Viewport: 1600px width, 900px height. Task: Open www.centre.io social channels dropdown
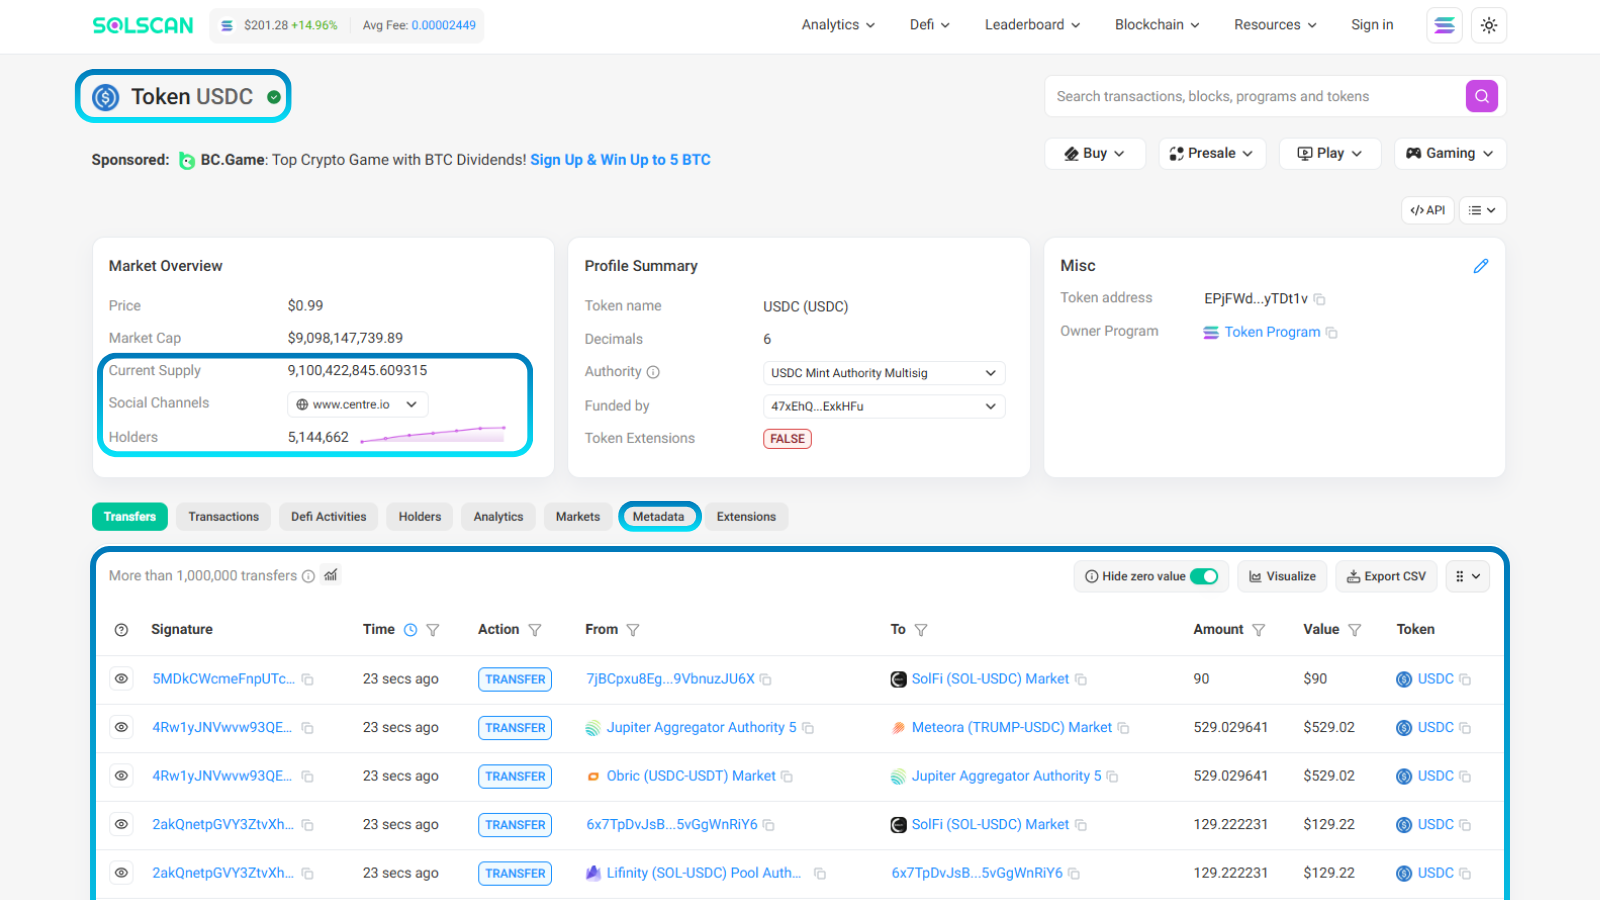[x=358, y=404]
